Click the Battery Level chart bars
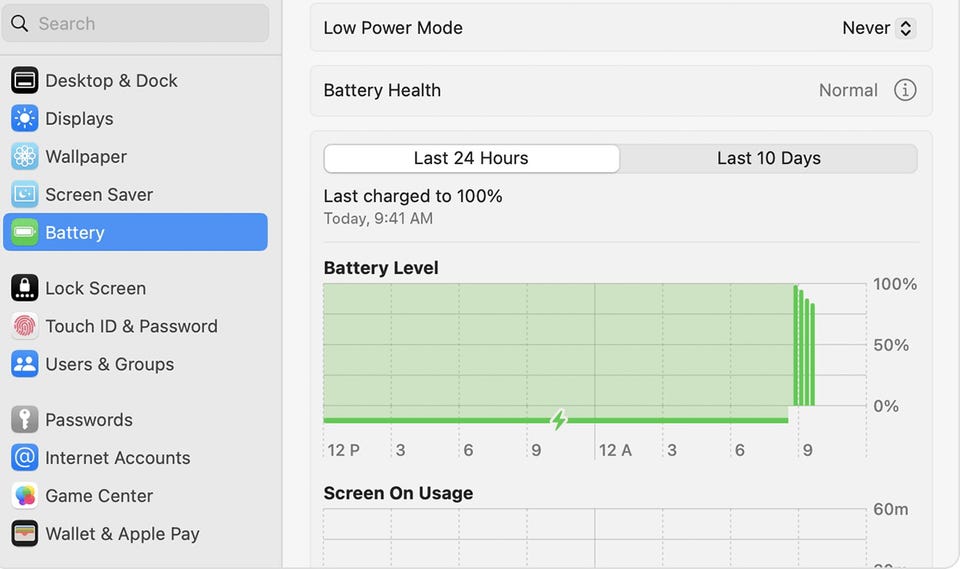The image size is (960, 569). 804,345
